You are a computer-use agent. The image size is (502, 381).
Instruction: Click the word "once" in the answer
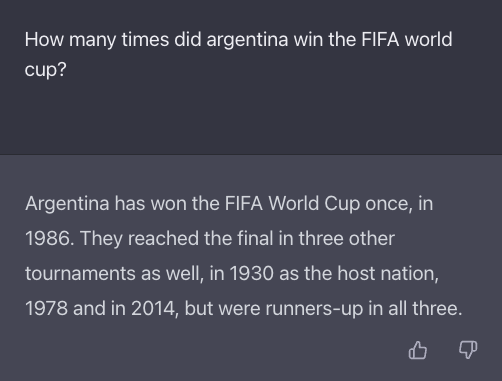point(387,204)
